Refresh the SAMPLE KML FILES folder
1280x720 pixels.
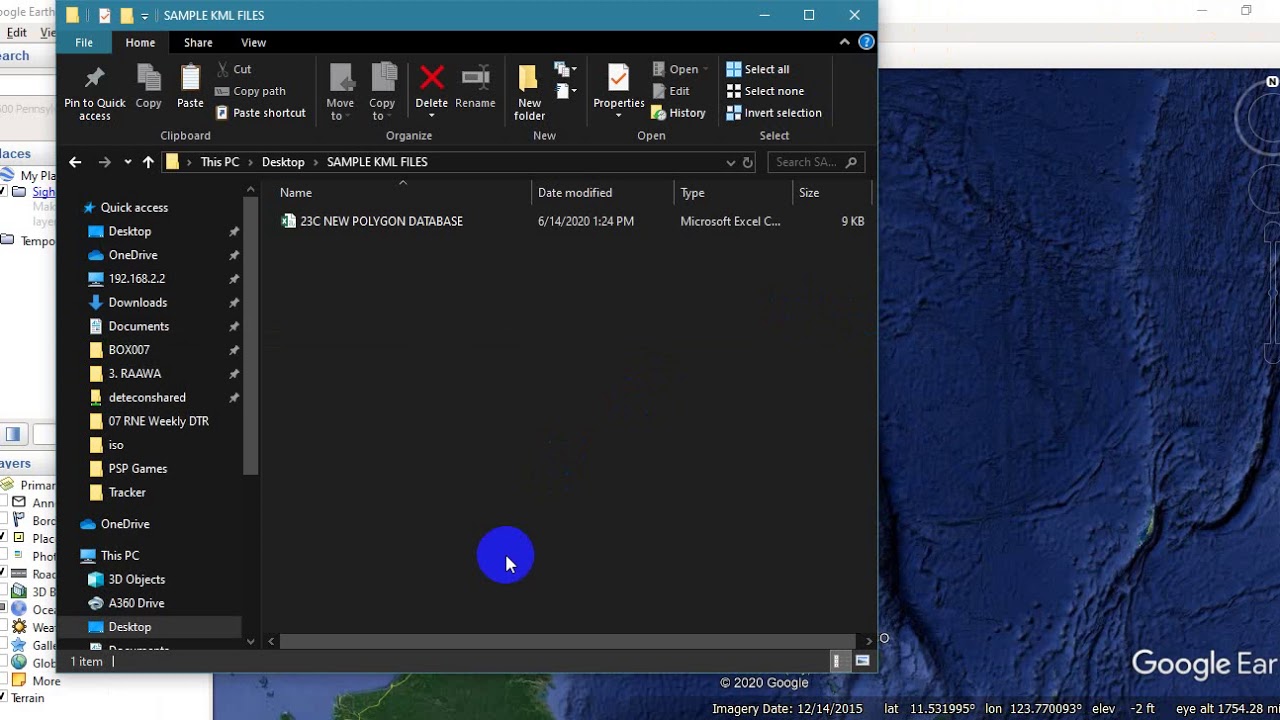point(747,162)
